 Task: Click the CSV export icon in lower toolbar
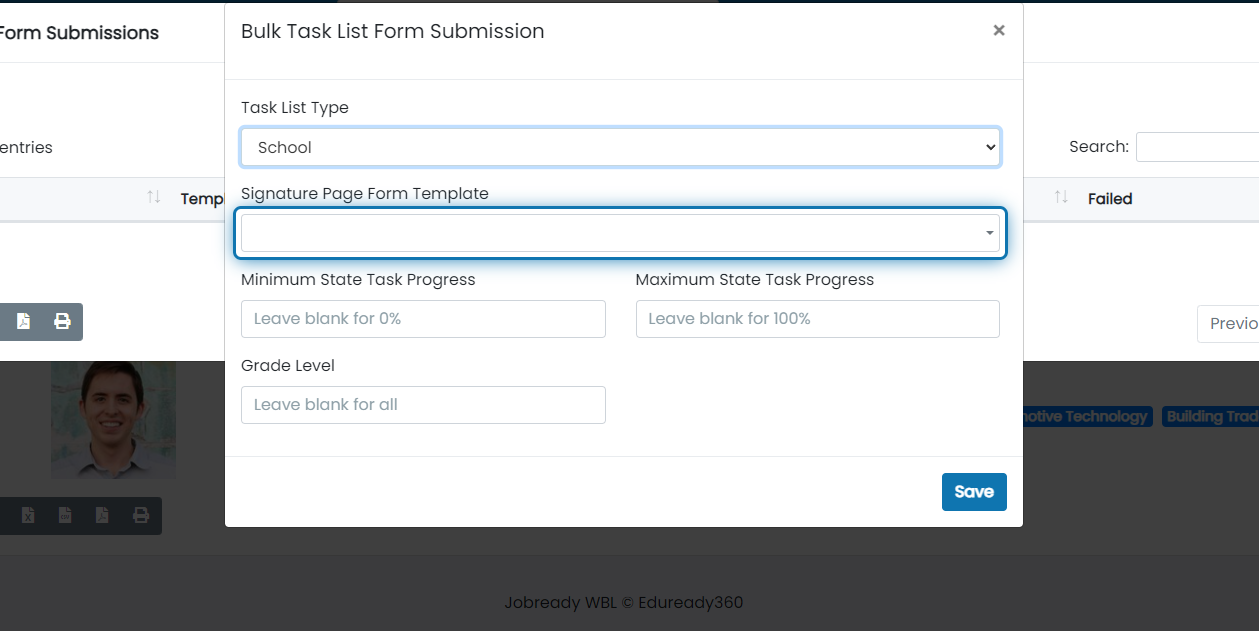tap(65, 516)
